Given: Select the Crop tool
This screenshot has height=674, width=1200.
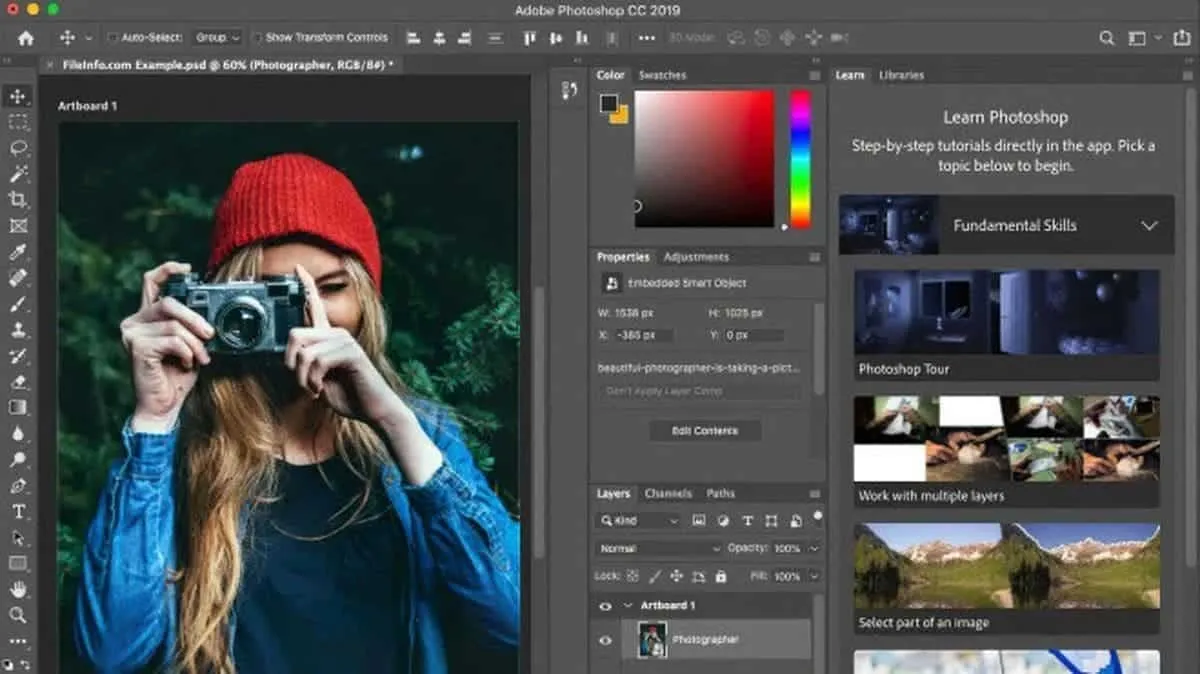Looking at the screenshot, I should click(18, 200).
